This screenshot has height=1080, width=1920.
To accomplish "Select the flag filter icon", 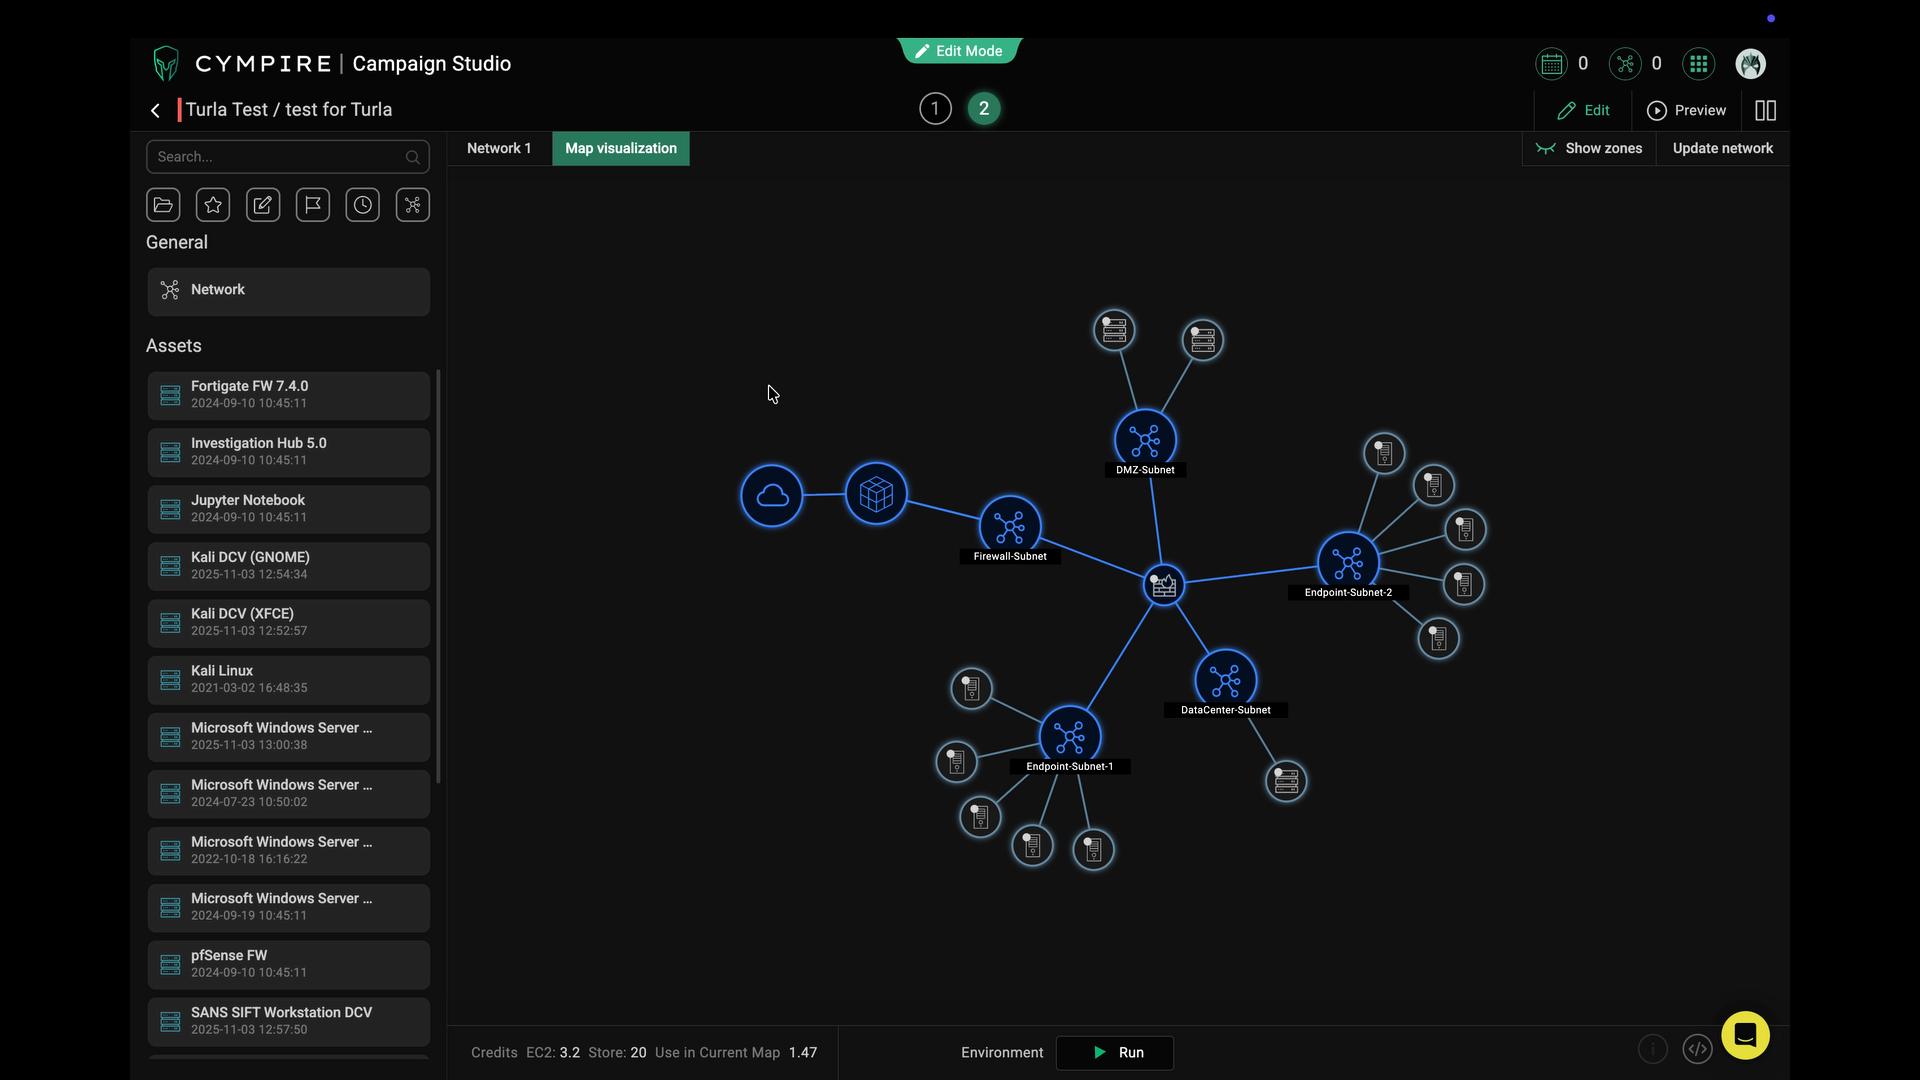I will tap(313, 205).
